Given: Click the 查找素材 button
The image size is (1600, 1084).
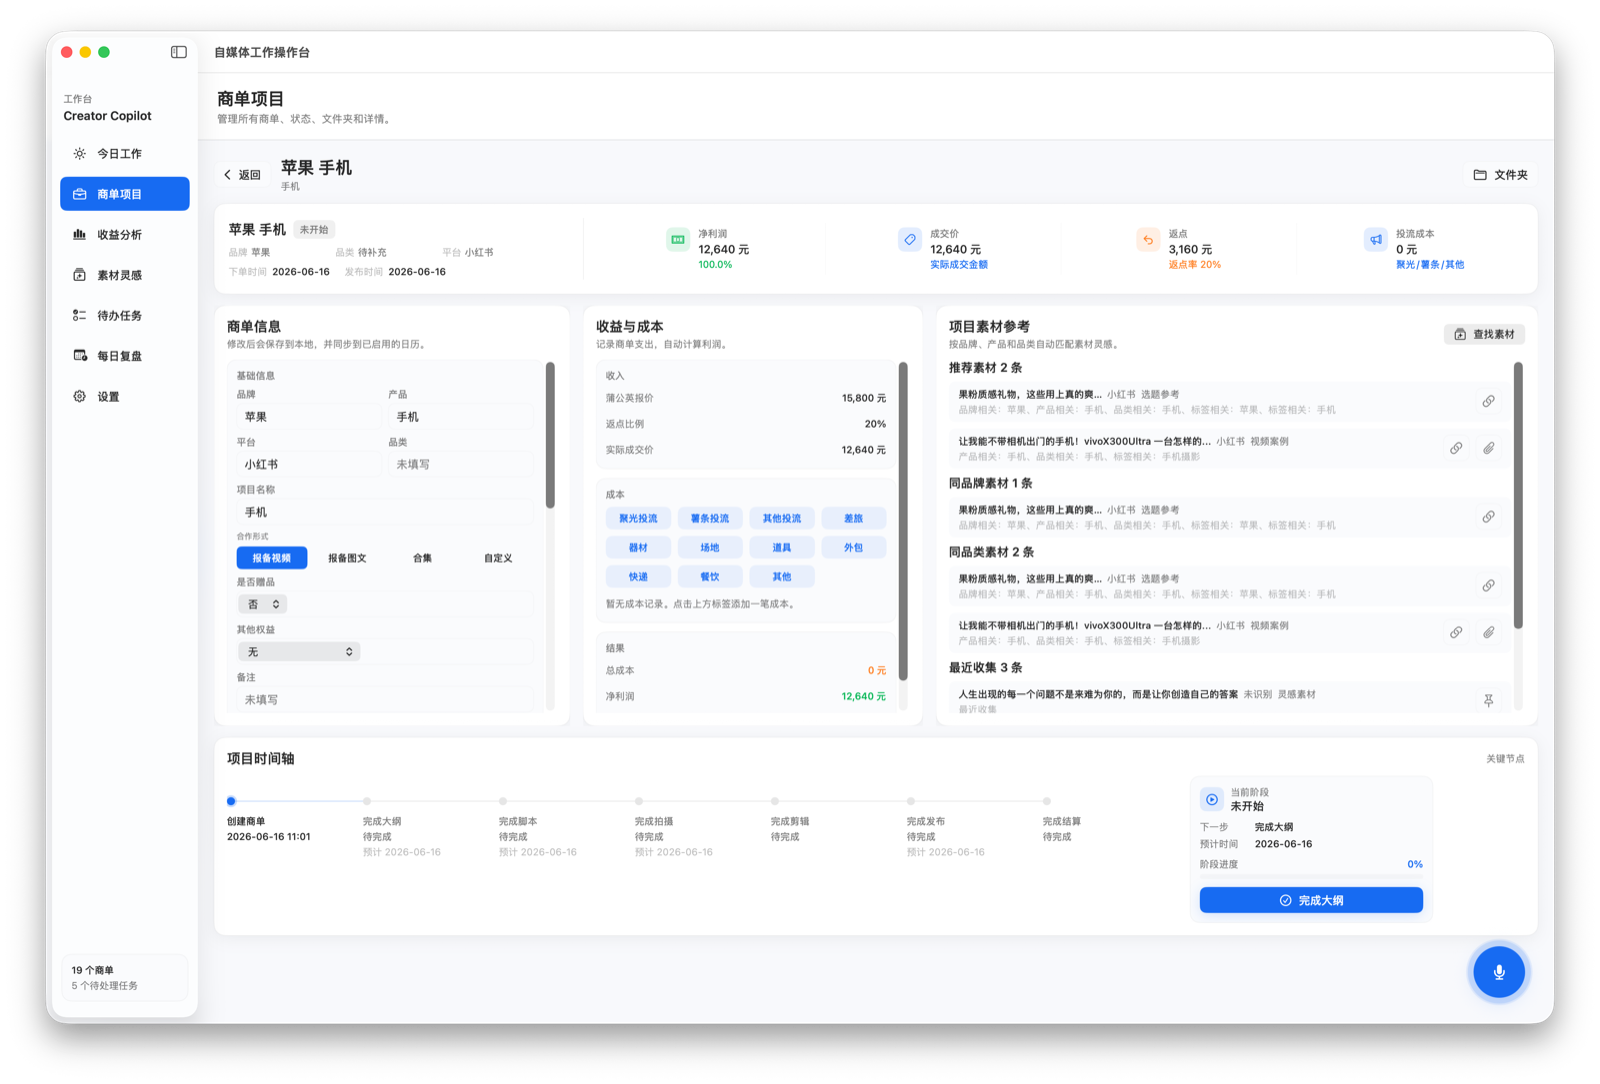Looking at the screenshot, I should (x=1484, y=334).
